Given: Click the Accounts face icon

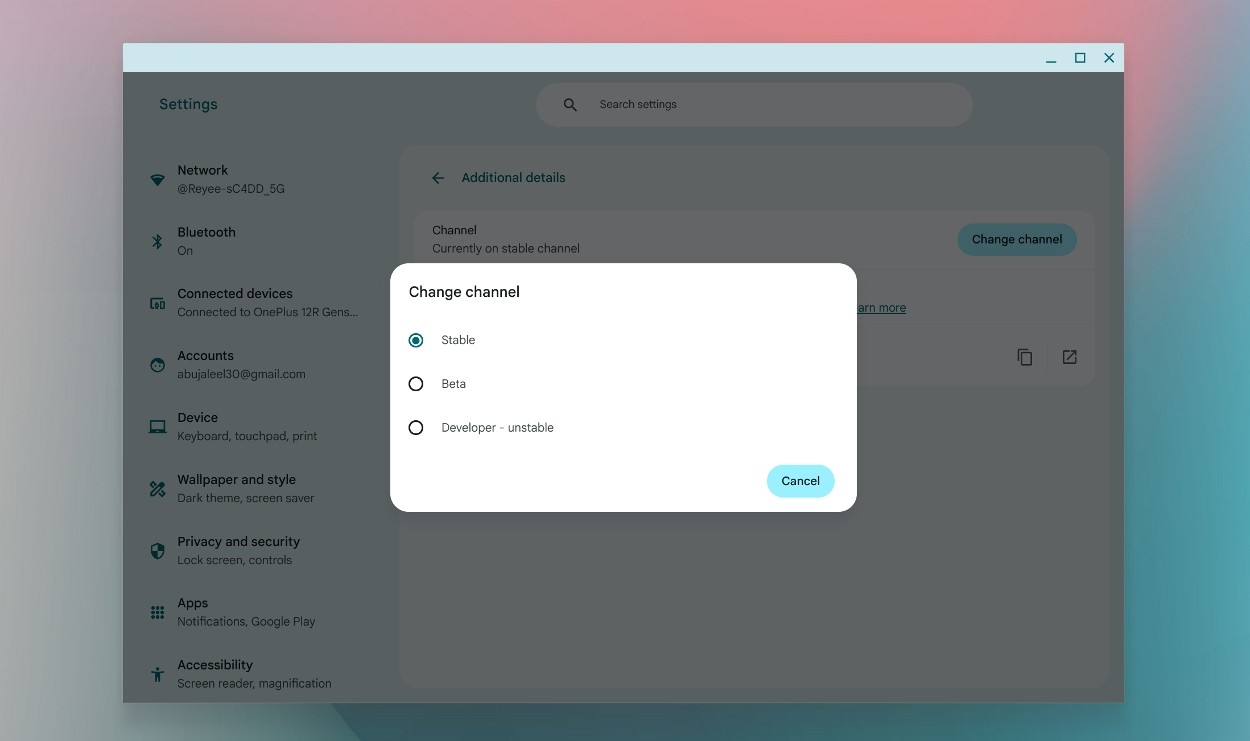Looking at the screenshot, I should pos(157,365).
